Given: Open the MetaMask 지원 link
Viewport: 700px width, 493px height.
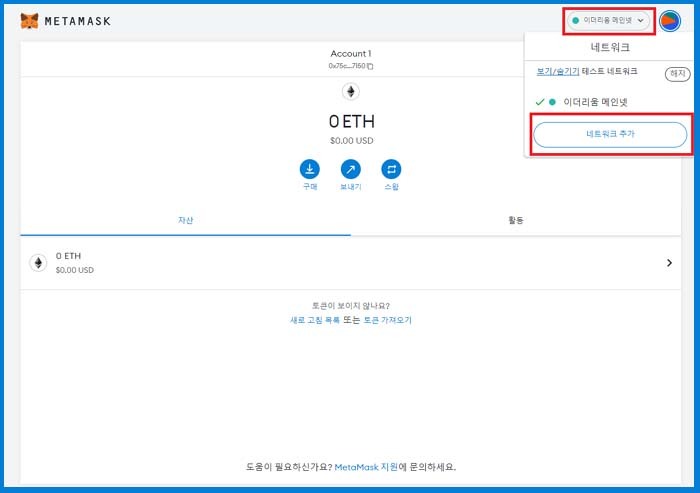Looking at the screenshot, I should pyautogui.click(x=366, y=467).
